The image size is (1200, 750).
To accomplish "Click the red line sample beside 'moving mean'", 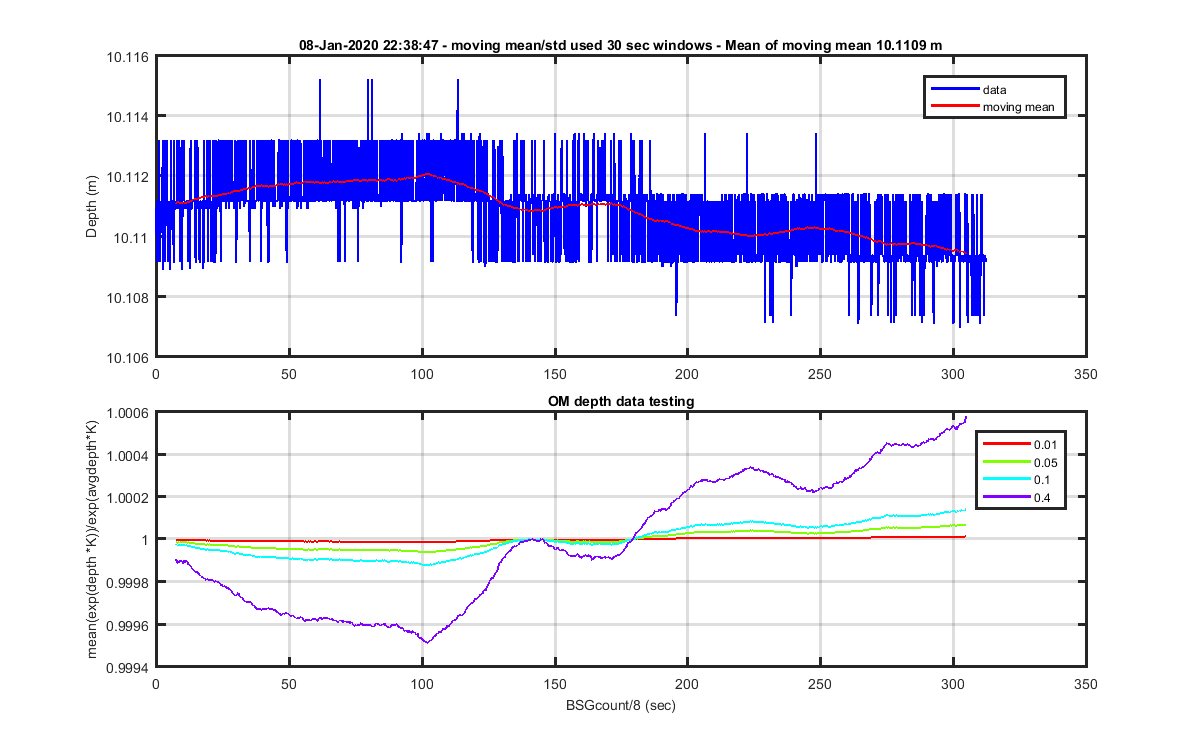I will (954, 107).
